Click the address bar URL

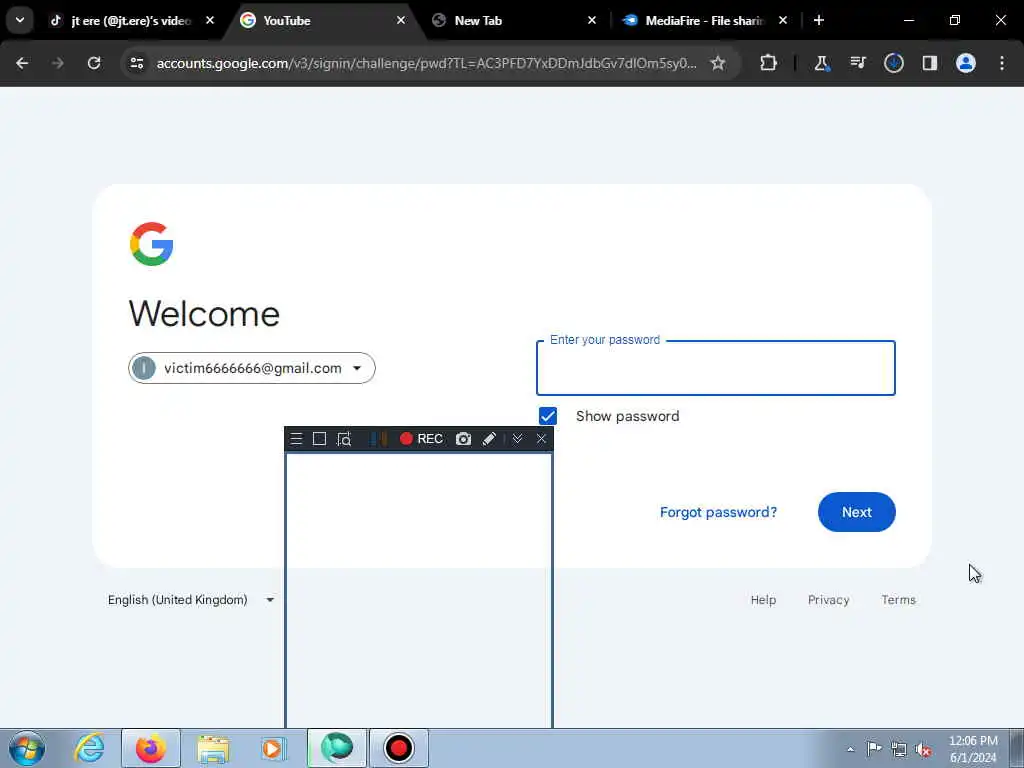pos(426,63)
